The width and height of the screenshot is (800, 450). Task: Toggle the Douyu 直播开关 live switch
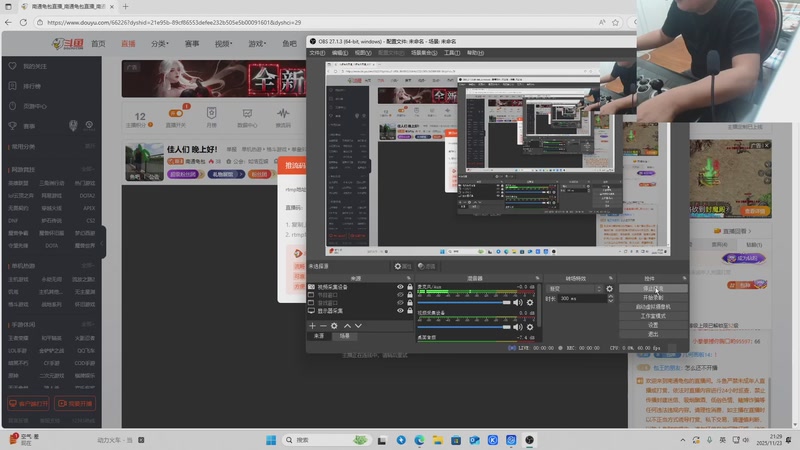click(x=176, y=113)
